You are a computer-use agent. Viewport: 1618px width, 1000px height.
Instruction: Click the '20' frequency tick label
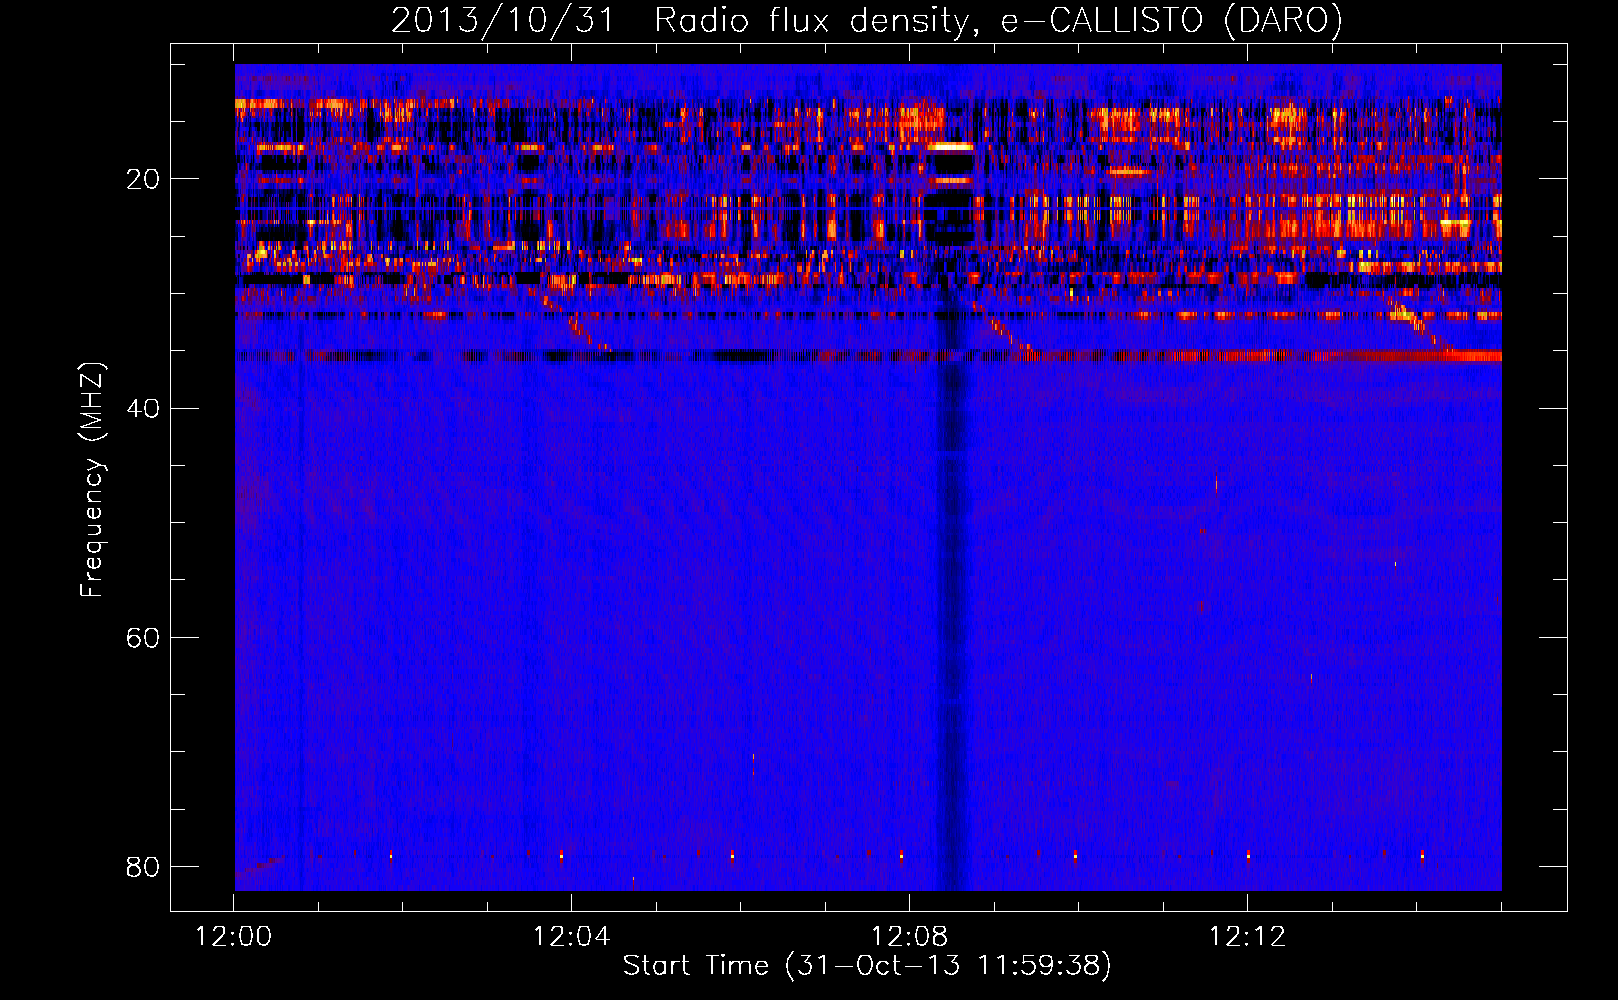point(143,179)
